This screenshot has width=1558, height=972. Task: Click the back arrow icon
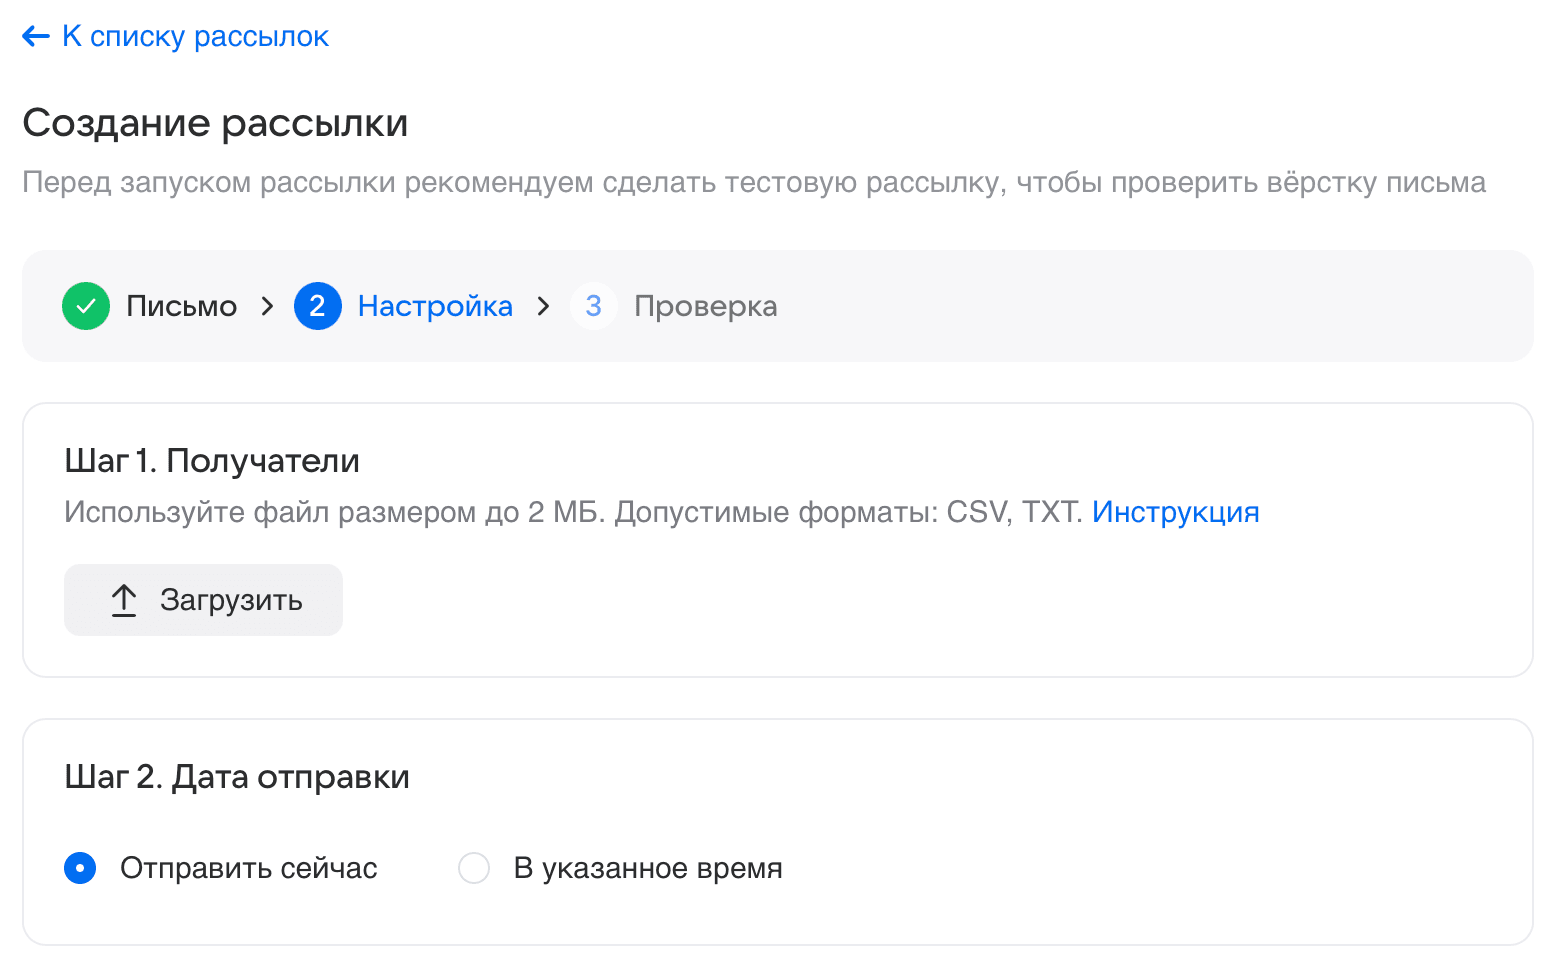pos(36,37)
